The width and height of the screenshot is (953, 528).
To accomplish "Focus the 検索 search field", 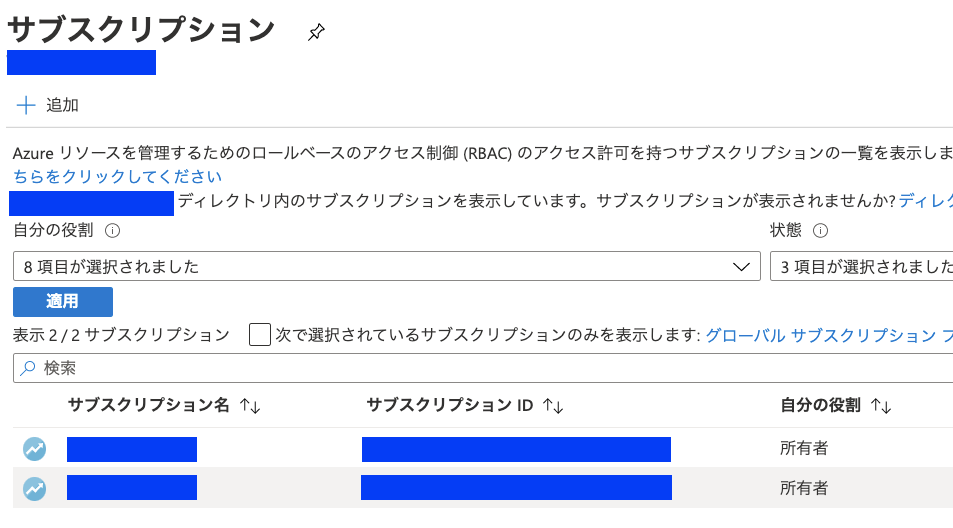I will click(483, 368).
